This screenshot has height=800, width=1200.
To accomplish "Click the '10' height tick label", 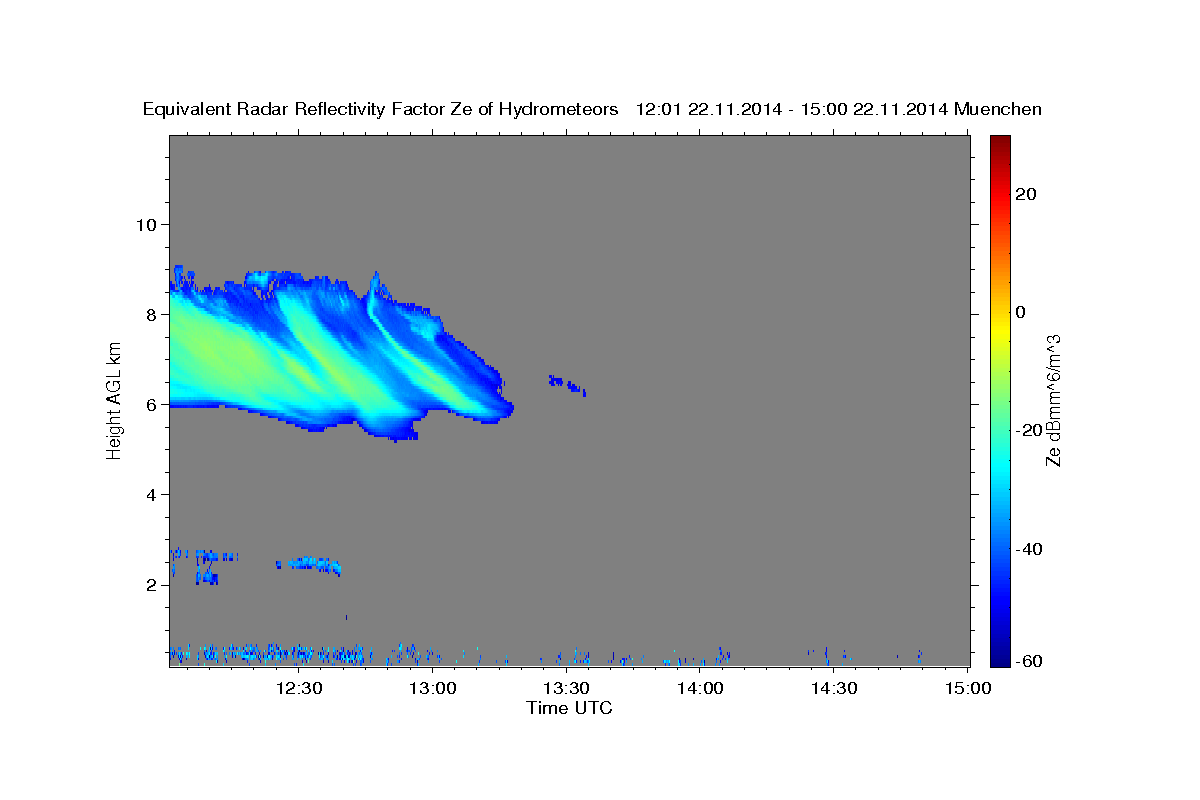I will (x=145, y=224).
